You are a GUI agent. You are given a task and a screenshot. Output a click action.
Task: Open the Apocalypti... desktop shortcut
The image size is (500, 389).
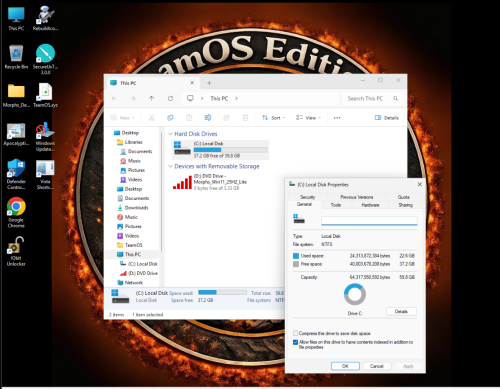point(16,134)
